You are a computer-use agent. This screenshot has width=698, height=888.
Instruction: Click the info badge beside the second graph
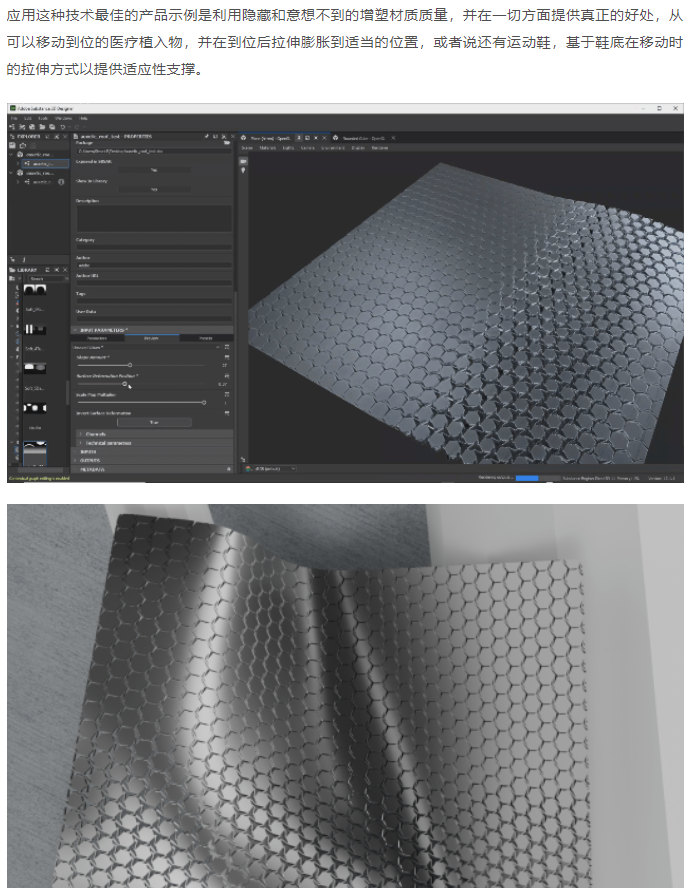(x=61, y=182)
